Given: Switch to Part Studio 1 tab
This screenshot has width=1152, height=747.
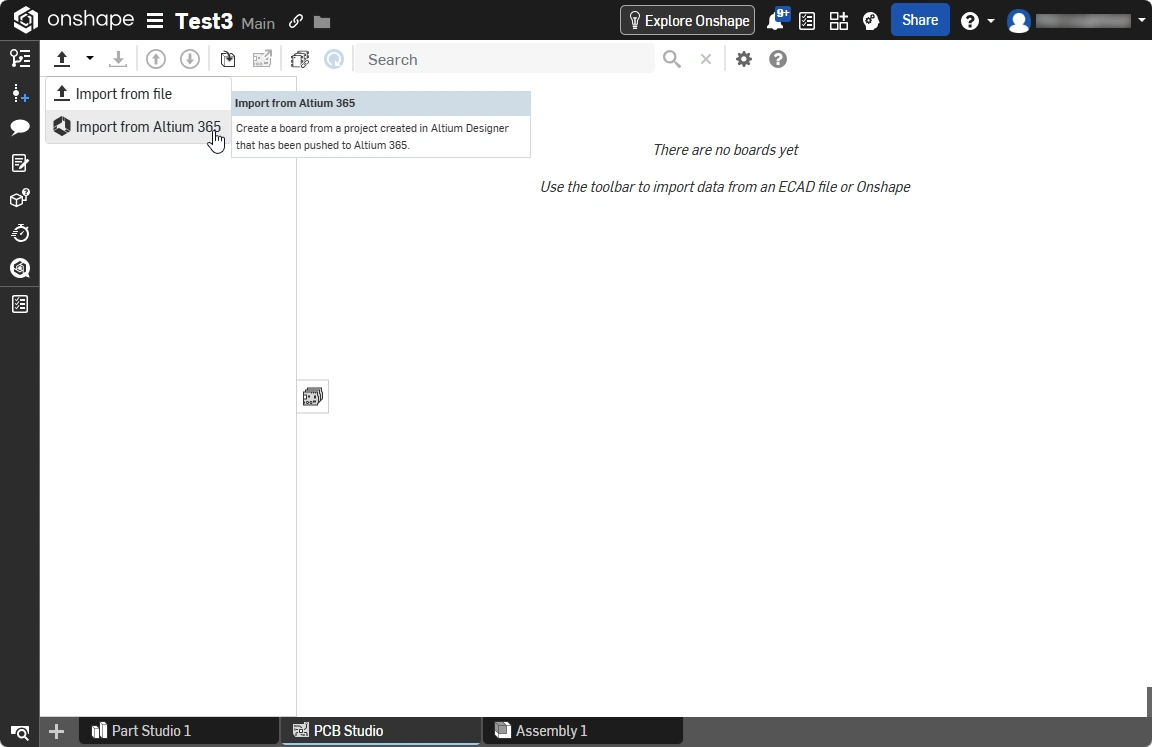Looking at the screenshot, I should click(x=179, y=731).
